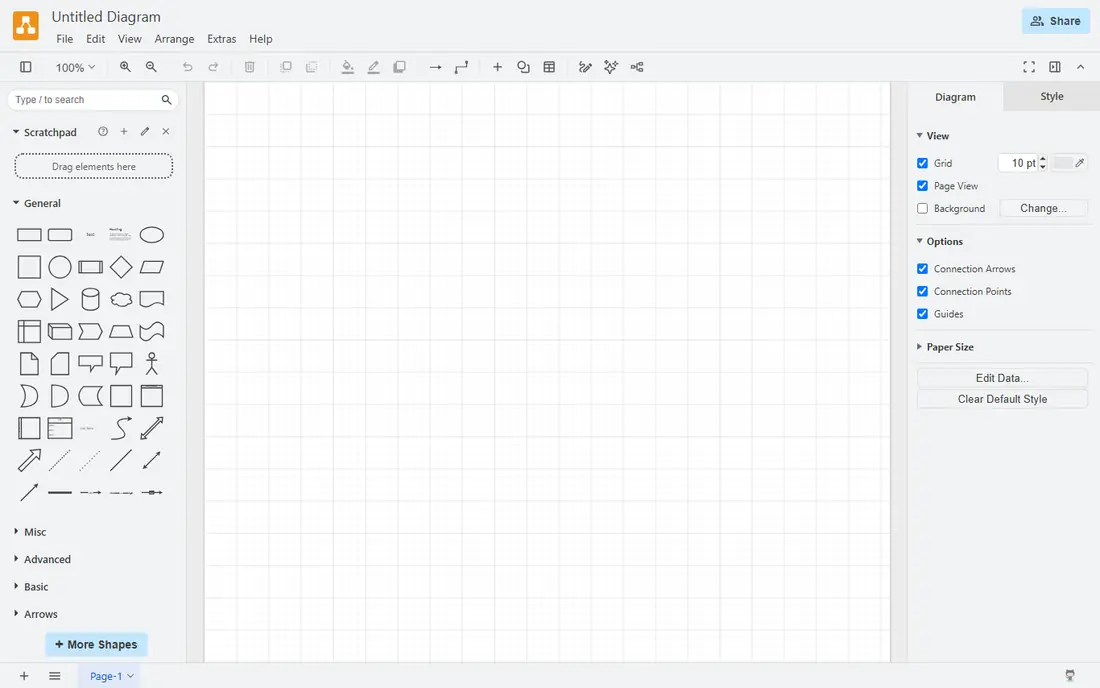This screenshot has height=688, width=1100.
Task: Expand the Arrows shapes section
Action: pyautogui.click(x=36, y=614)
